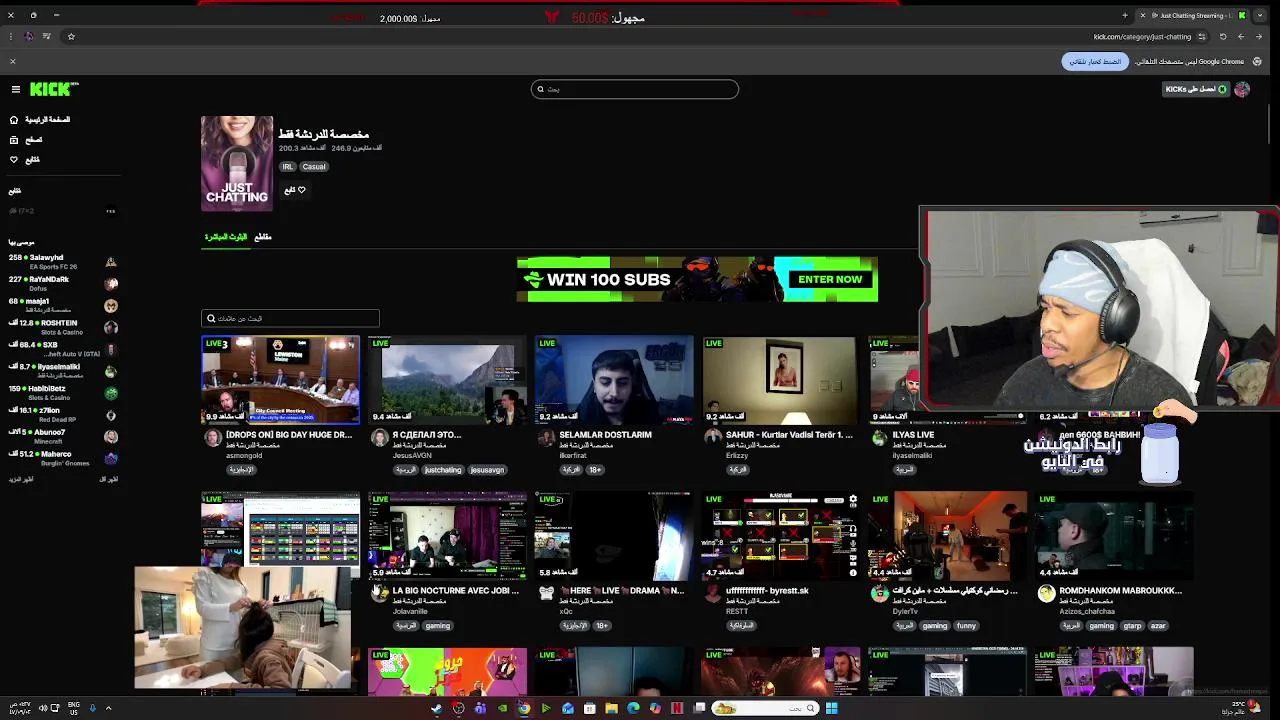Open the ILYAS LIVE stream title

(x=913, y=435)
